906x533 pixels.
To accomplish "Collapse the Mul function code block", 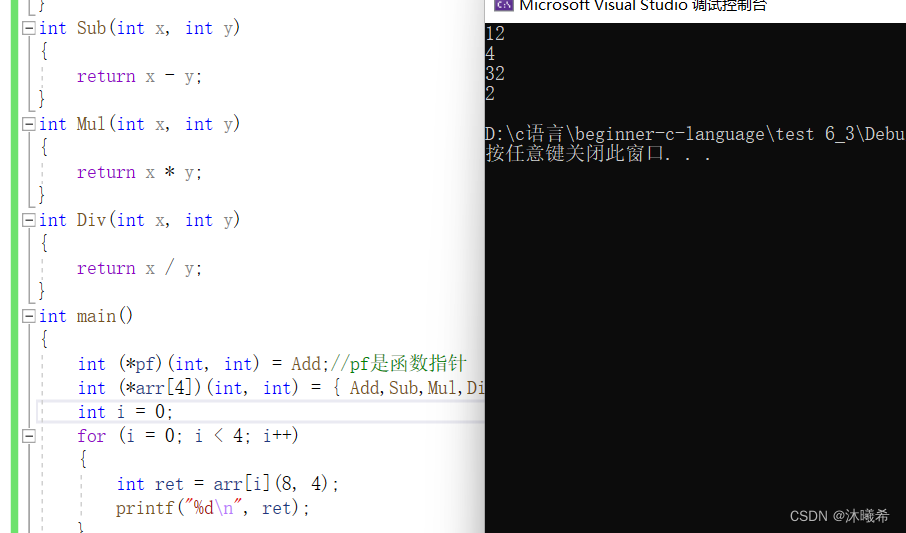I will (28, 124).
